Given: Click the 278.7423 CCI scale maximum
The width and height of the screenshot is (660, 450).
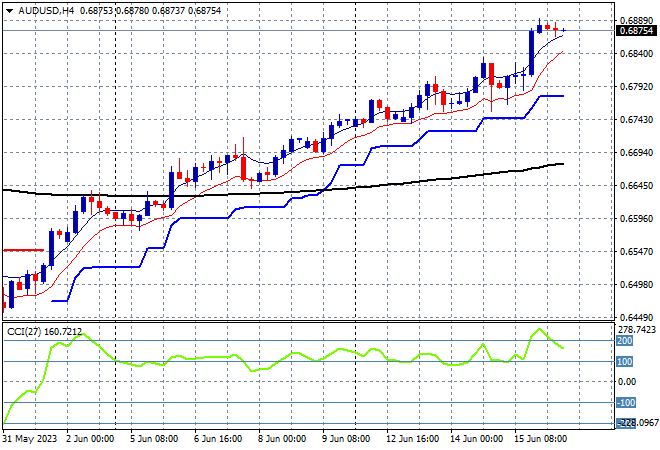Looking at the screenshot, I should (x=636, y=329).
